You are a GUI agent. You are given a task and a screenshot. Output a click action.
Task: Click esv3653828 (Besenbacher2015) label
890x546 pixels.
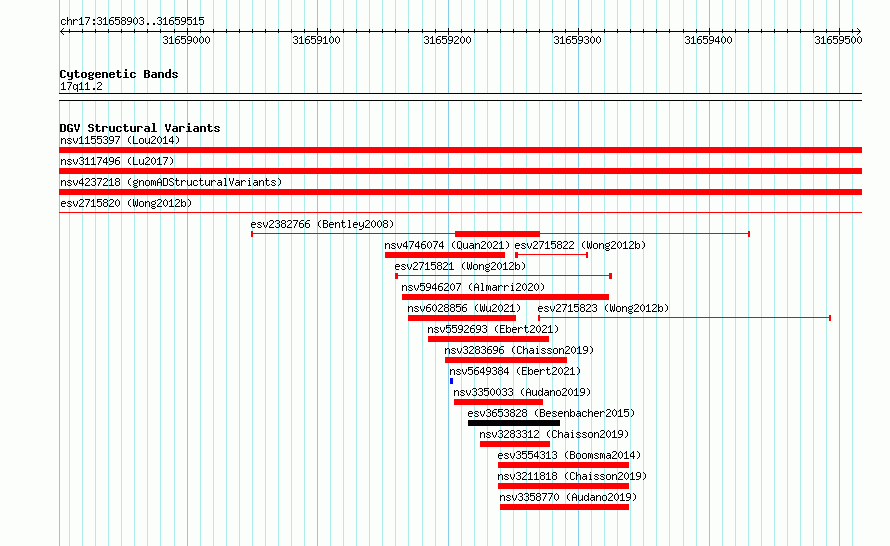click(x=551, y=413)
